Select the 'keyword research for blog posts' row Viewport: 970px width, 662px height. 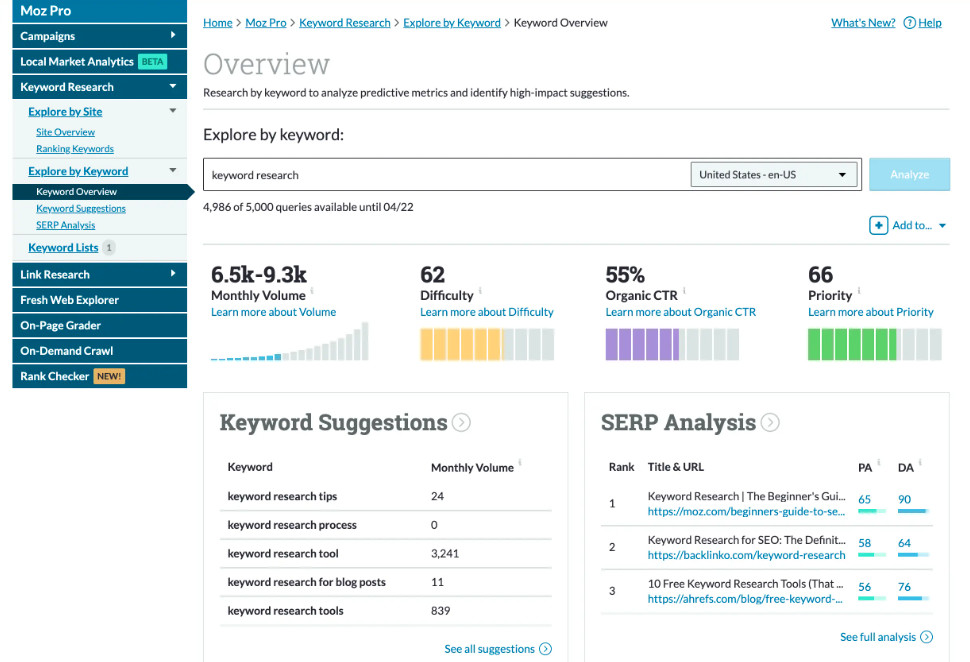[385, 582]
